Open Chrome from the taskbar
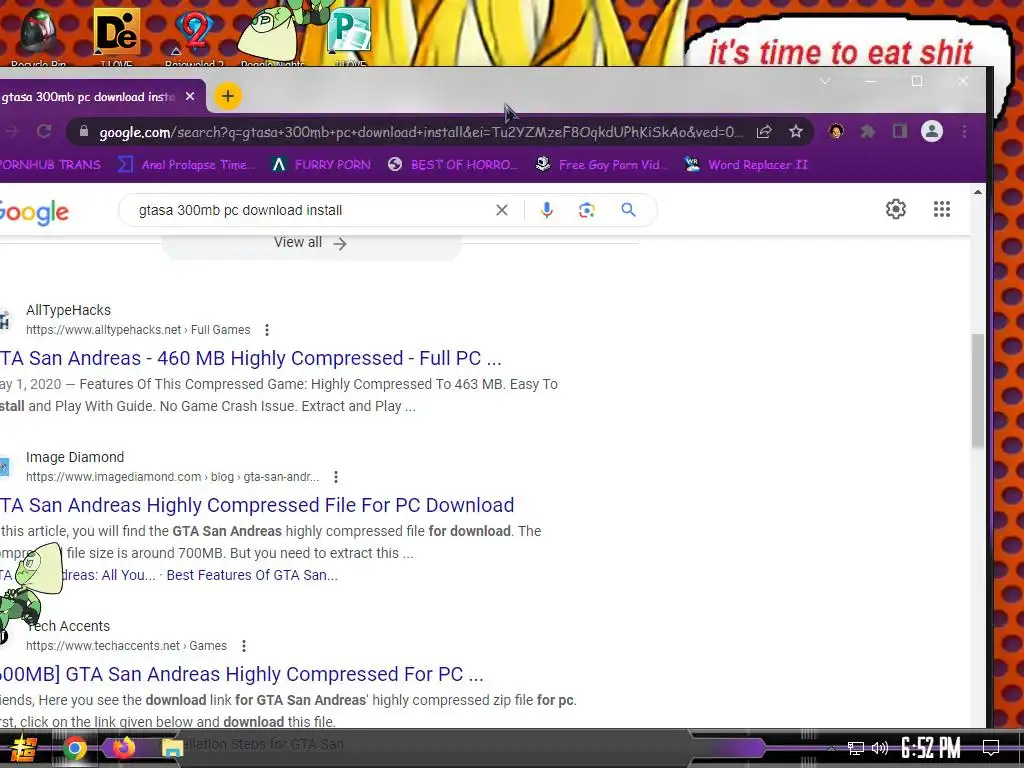Image resolution: width=1024 pixels, height=768 pixels. (x=74, y=748)
